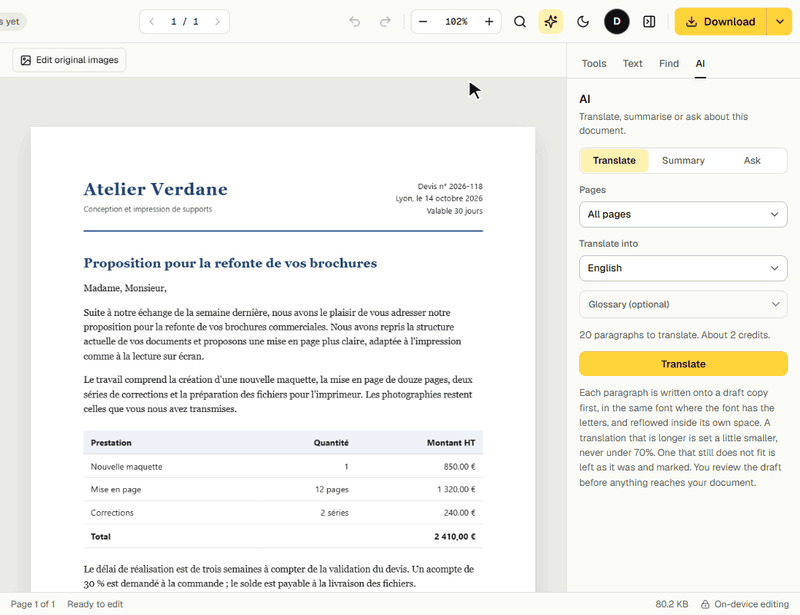Viewport: 800px width, 615px height.
Task: Select the AI tab
Action: 700,63
